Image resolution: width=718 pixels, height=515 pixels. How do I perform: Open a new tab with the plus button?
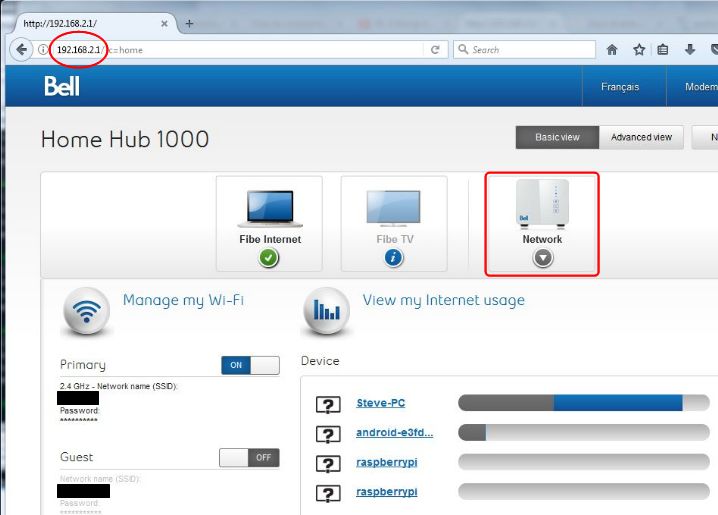(189, 23)
